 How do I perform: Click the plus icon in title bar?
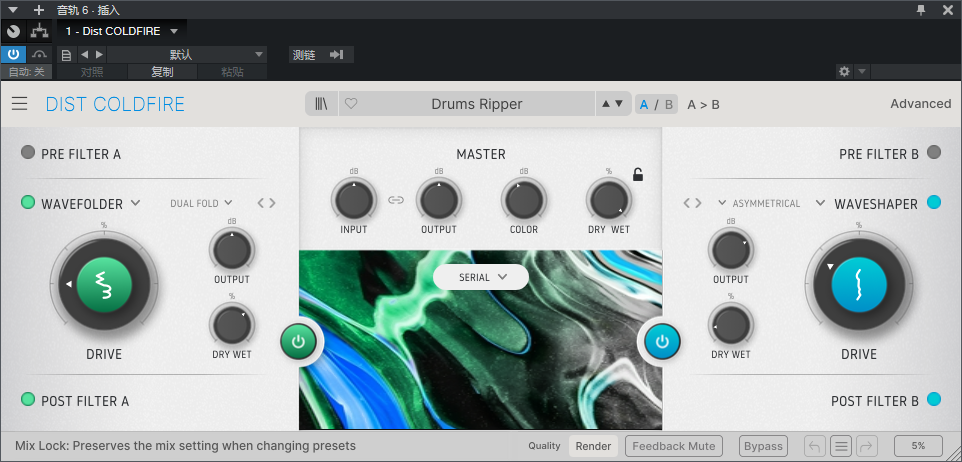(x=39, y=10)
